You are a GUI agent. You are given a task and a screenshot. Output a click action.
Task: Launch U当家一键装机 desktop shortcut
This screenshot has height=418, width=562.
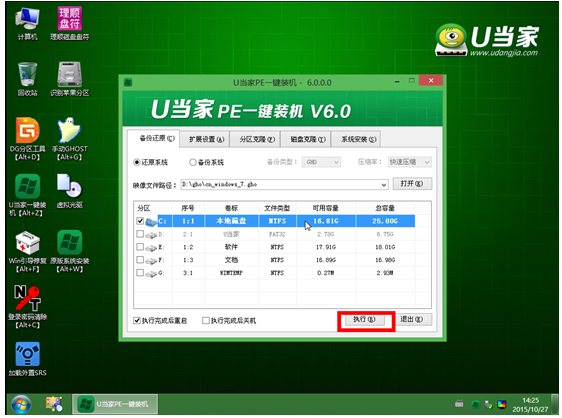[28, 195]
